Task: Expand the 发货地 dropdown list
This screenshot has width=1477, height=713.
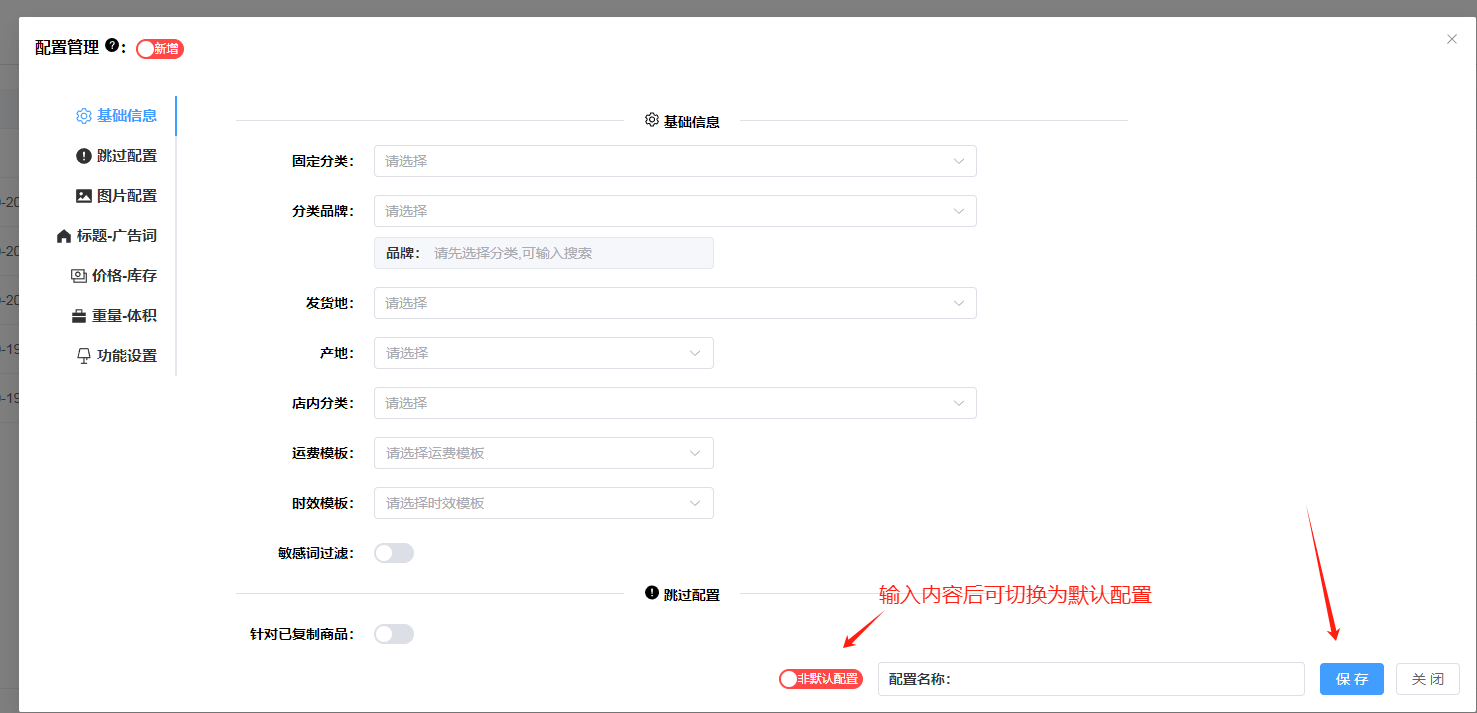Action: tap(675, 303)
